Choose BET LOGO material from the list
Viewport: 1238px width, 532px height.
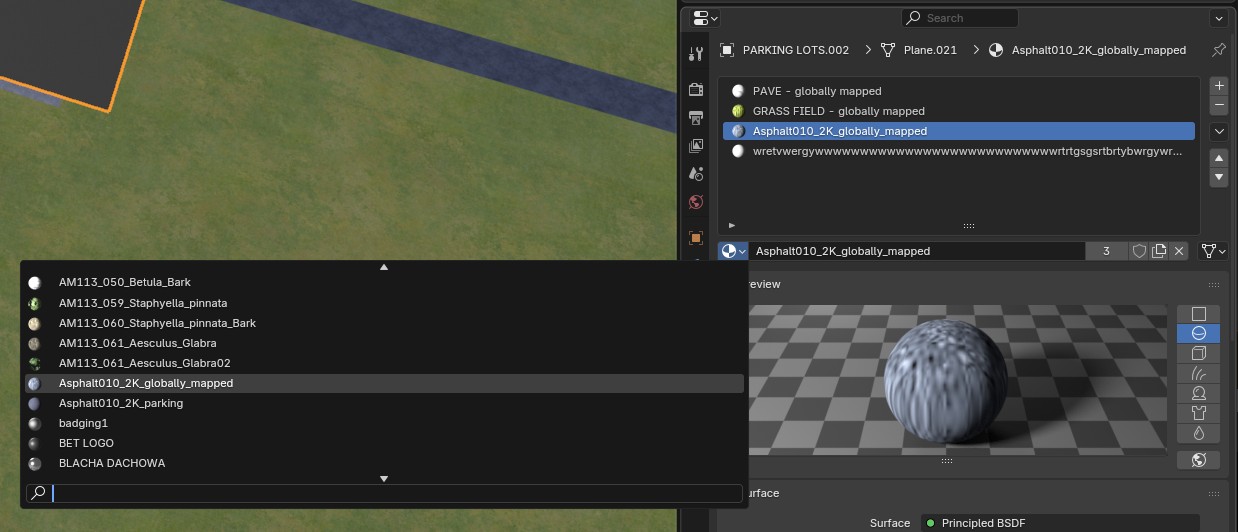384,443
